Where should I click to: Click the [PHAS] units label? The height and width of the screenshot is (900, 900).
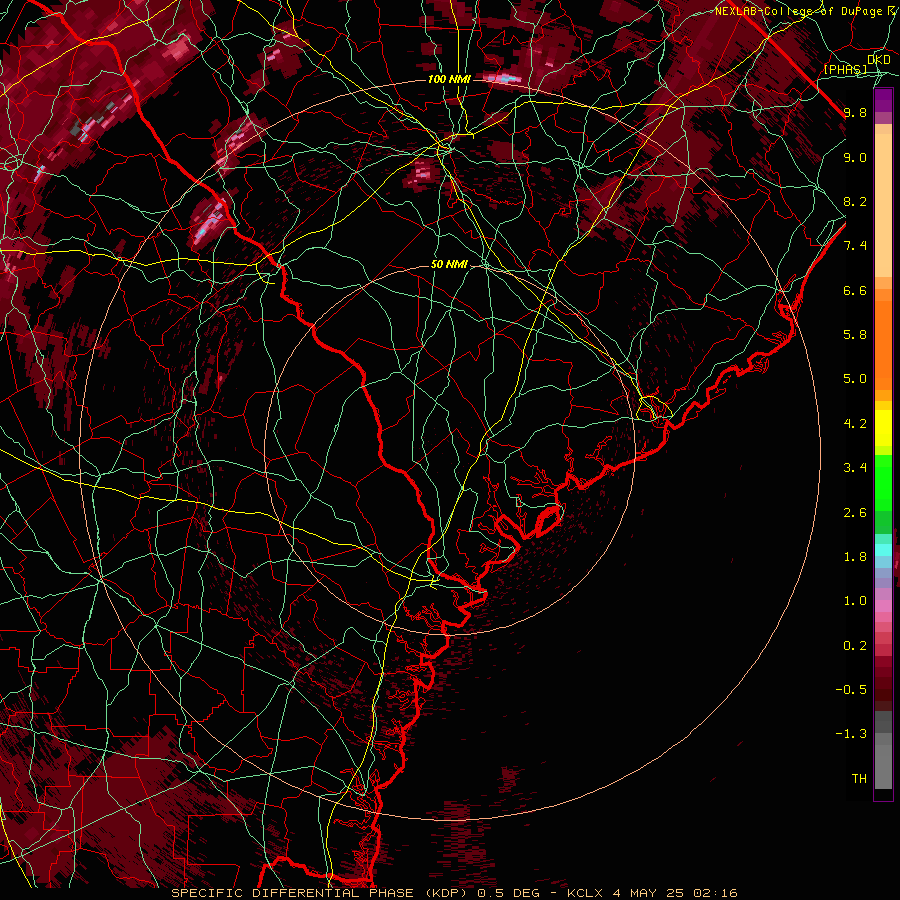click(x=845, y=70)
